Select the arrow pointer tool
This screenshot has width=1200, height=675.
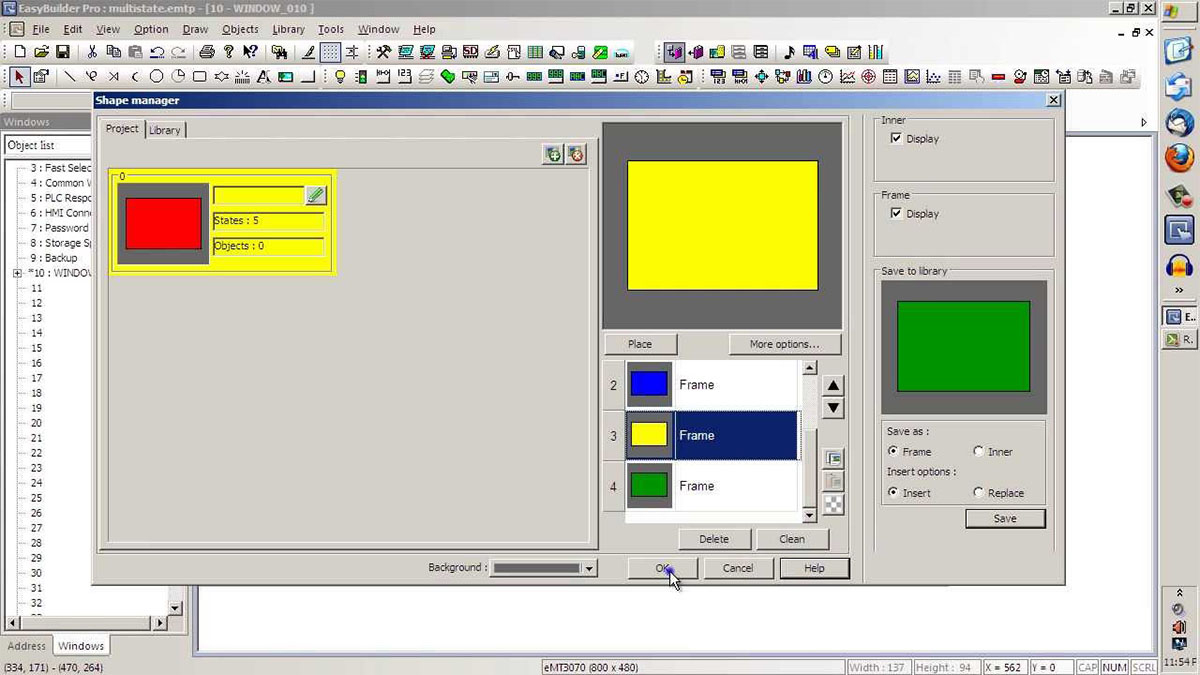click(20, 76)
